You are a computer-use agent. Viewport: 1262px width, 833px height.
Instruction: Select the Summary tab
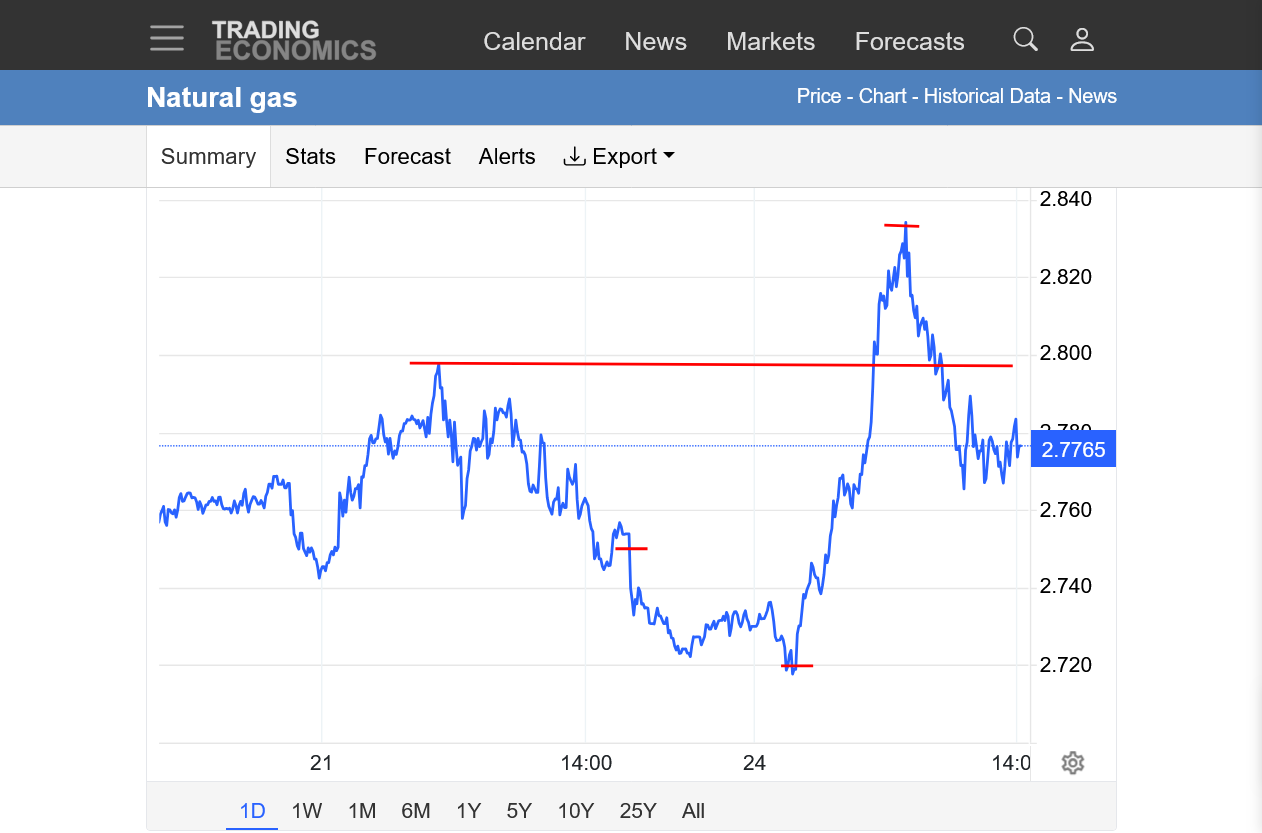pos(208,156)
